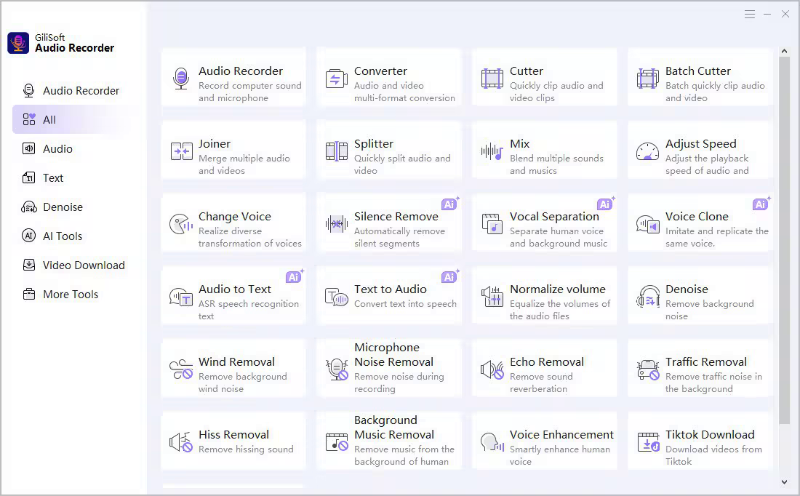Go to Video Download section

[x=83, y=265]
